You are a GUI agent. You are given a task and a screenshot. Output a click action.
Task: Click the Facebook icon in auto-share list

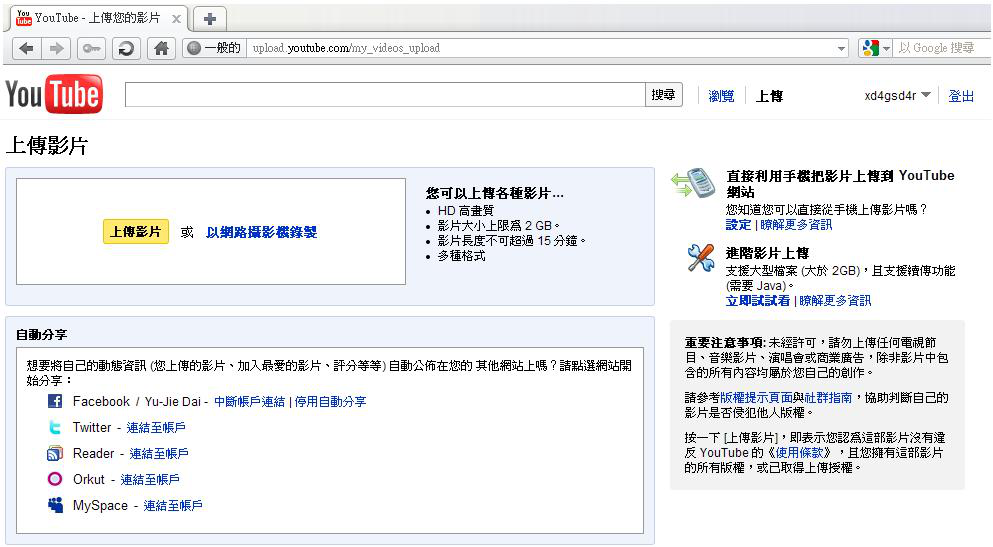[x=55, y=401]
